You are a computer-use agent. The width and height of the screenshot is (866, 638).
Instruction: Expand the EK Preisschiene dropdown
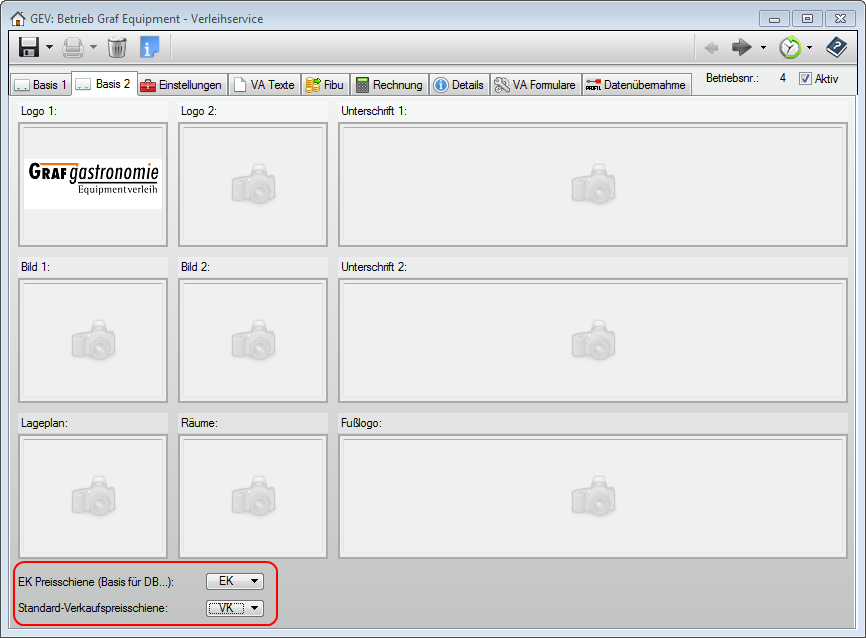(x=235, y=581)
